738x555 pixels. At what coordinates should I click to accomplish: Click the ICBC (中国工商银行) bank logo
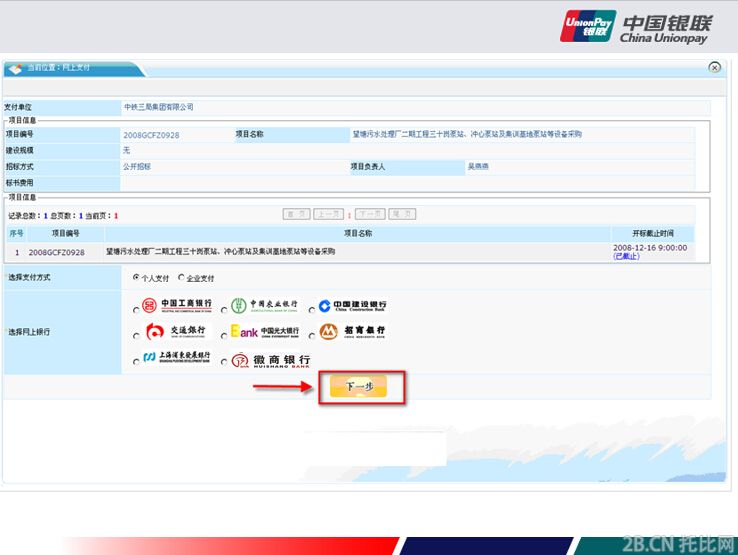[x=177, y=305]
